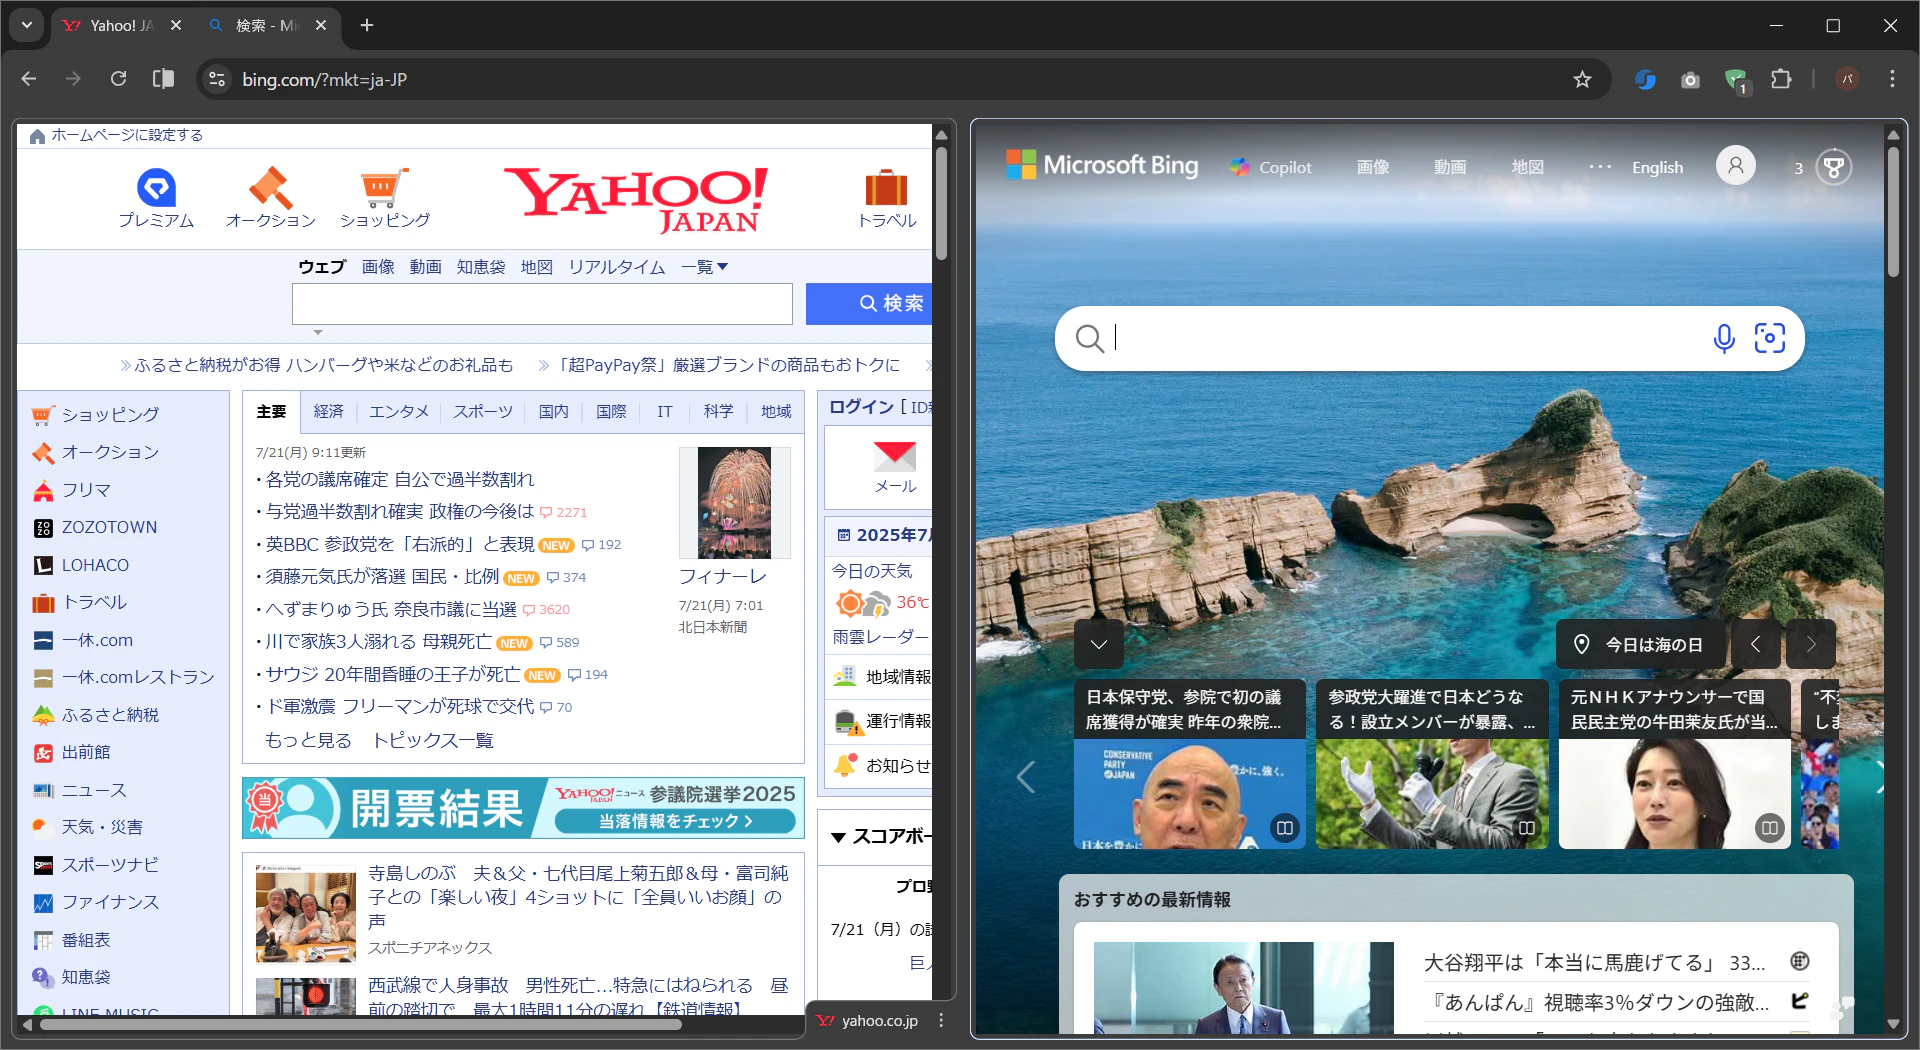Open the フィナーレ fireworks thumbnail
Screen dimensions: 1920x1050
734,502
